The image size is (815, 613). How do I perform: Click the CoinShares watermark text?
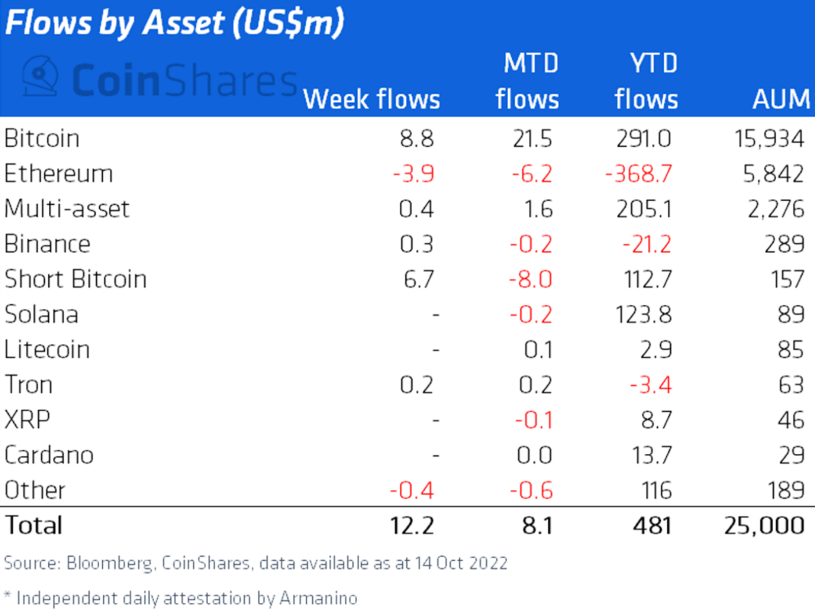pyautogui.click(x=185, y=78)
